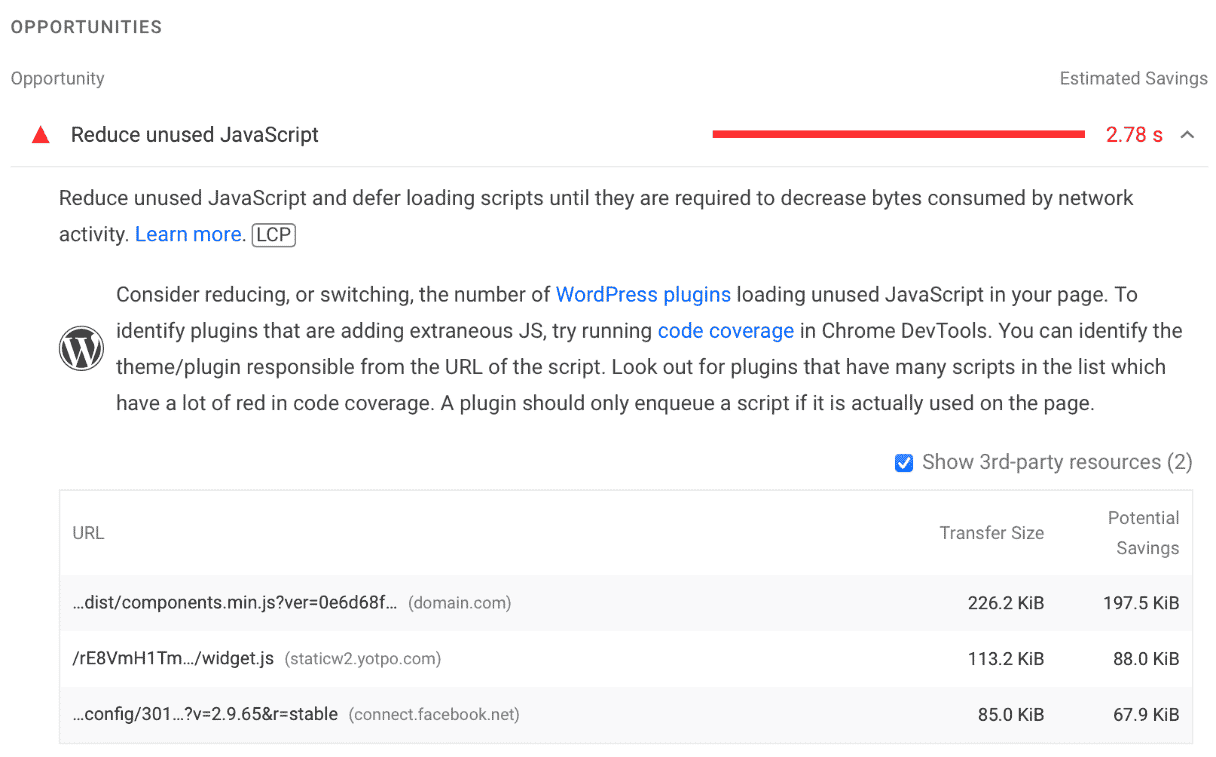Click the Transfer Size column header
The width and height of the screenshot is (1216, 757).
pos(991,532)
